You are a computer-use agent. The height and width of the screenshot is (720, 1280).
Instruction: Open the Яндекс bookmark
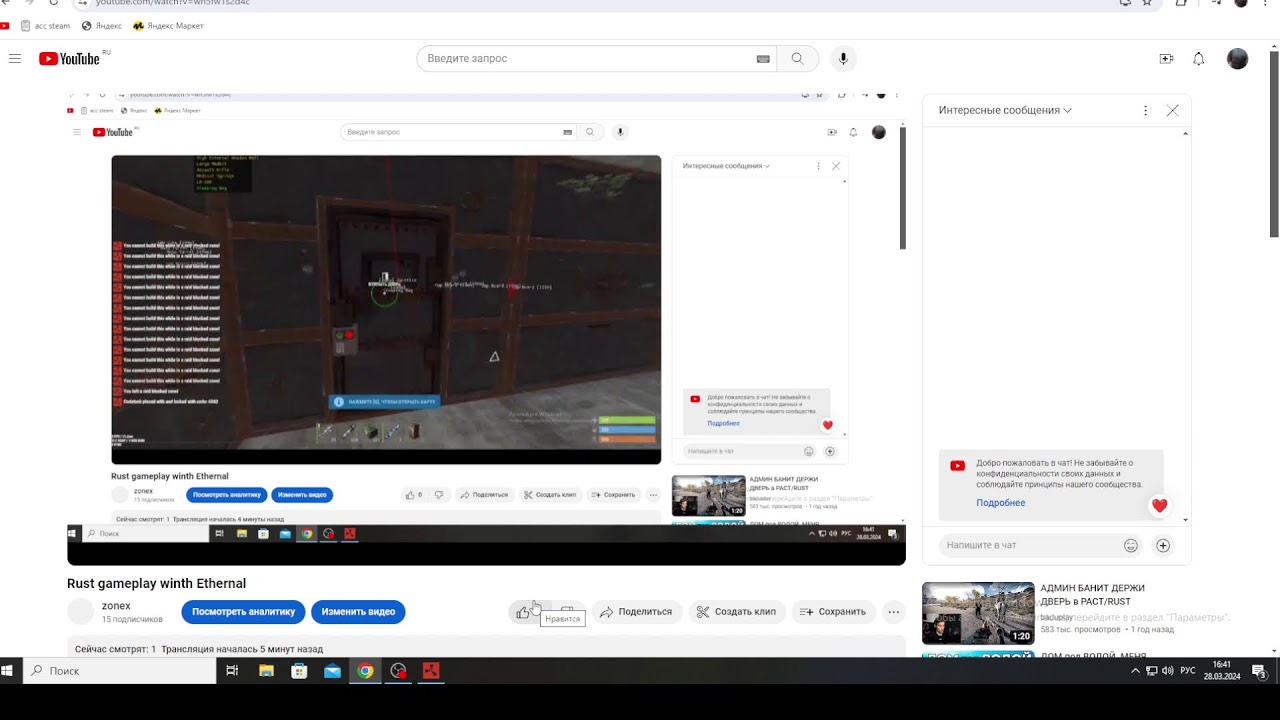[102, 26]
